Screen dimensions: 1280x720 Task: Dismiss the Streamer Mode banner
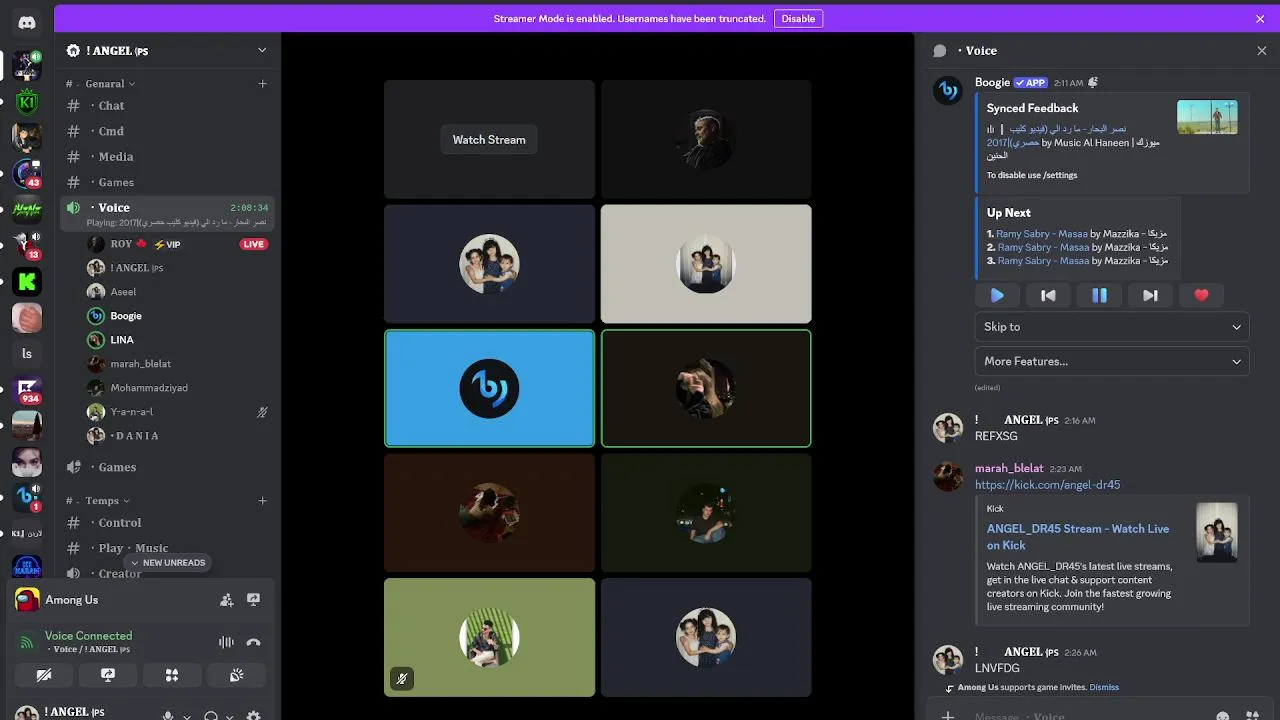1260,18
